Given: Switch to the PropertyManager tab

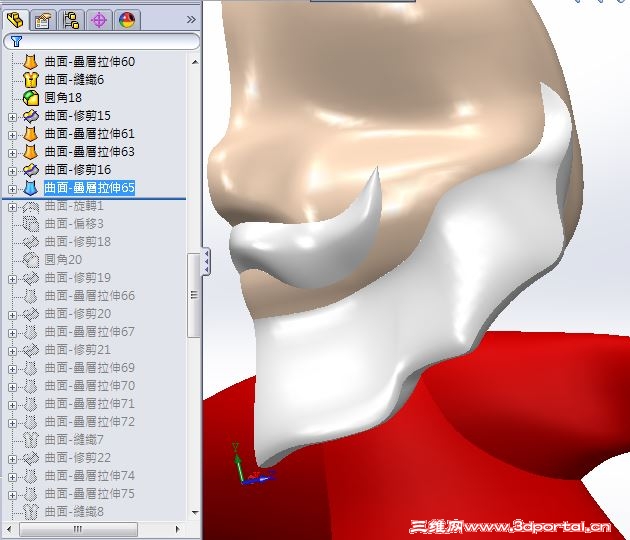Looking at the screenshot, I should tap(43, 20).
